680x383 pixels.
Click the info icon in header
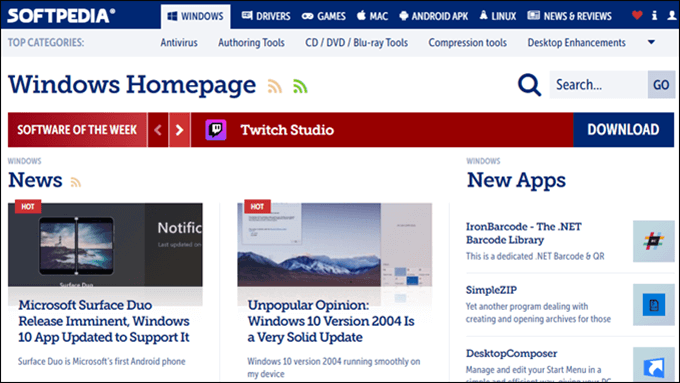point(654,16)
